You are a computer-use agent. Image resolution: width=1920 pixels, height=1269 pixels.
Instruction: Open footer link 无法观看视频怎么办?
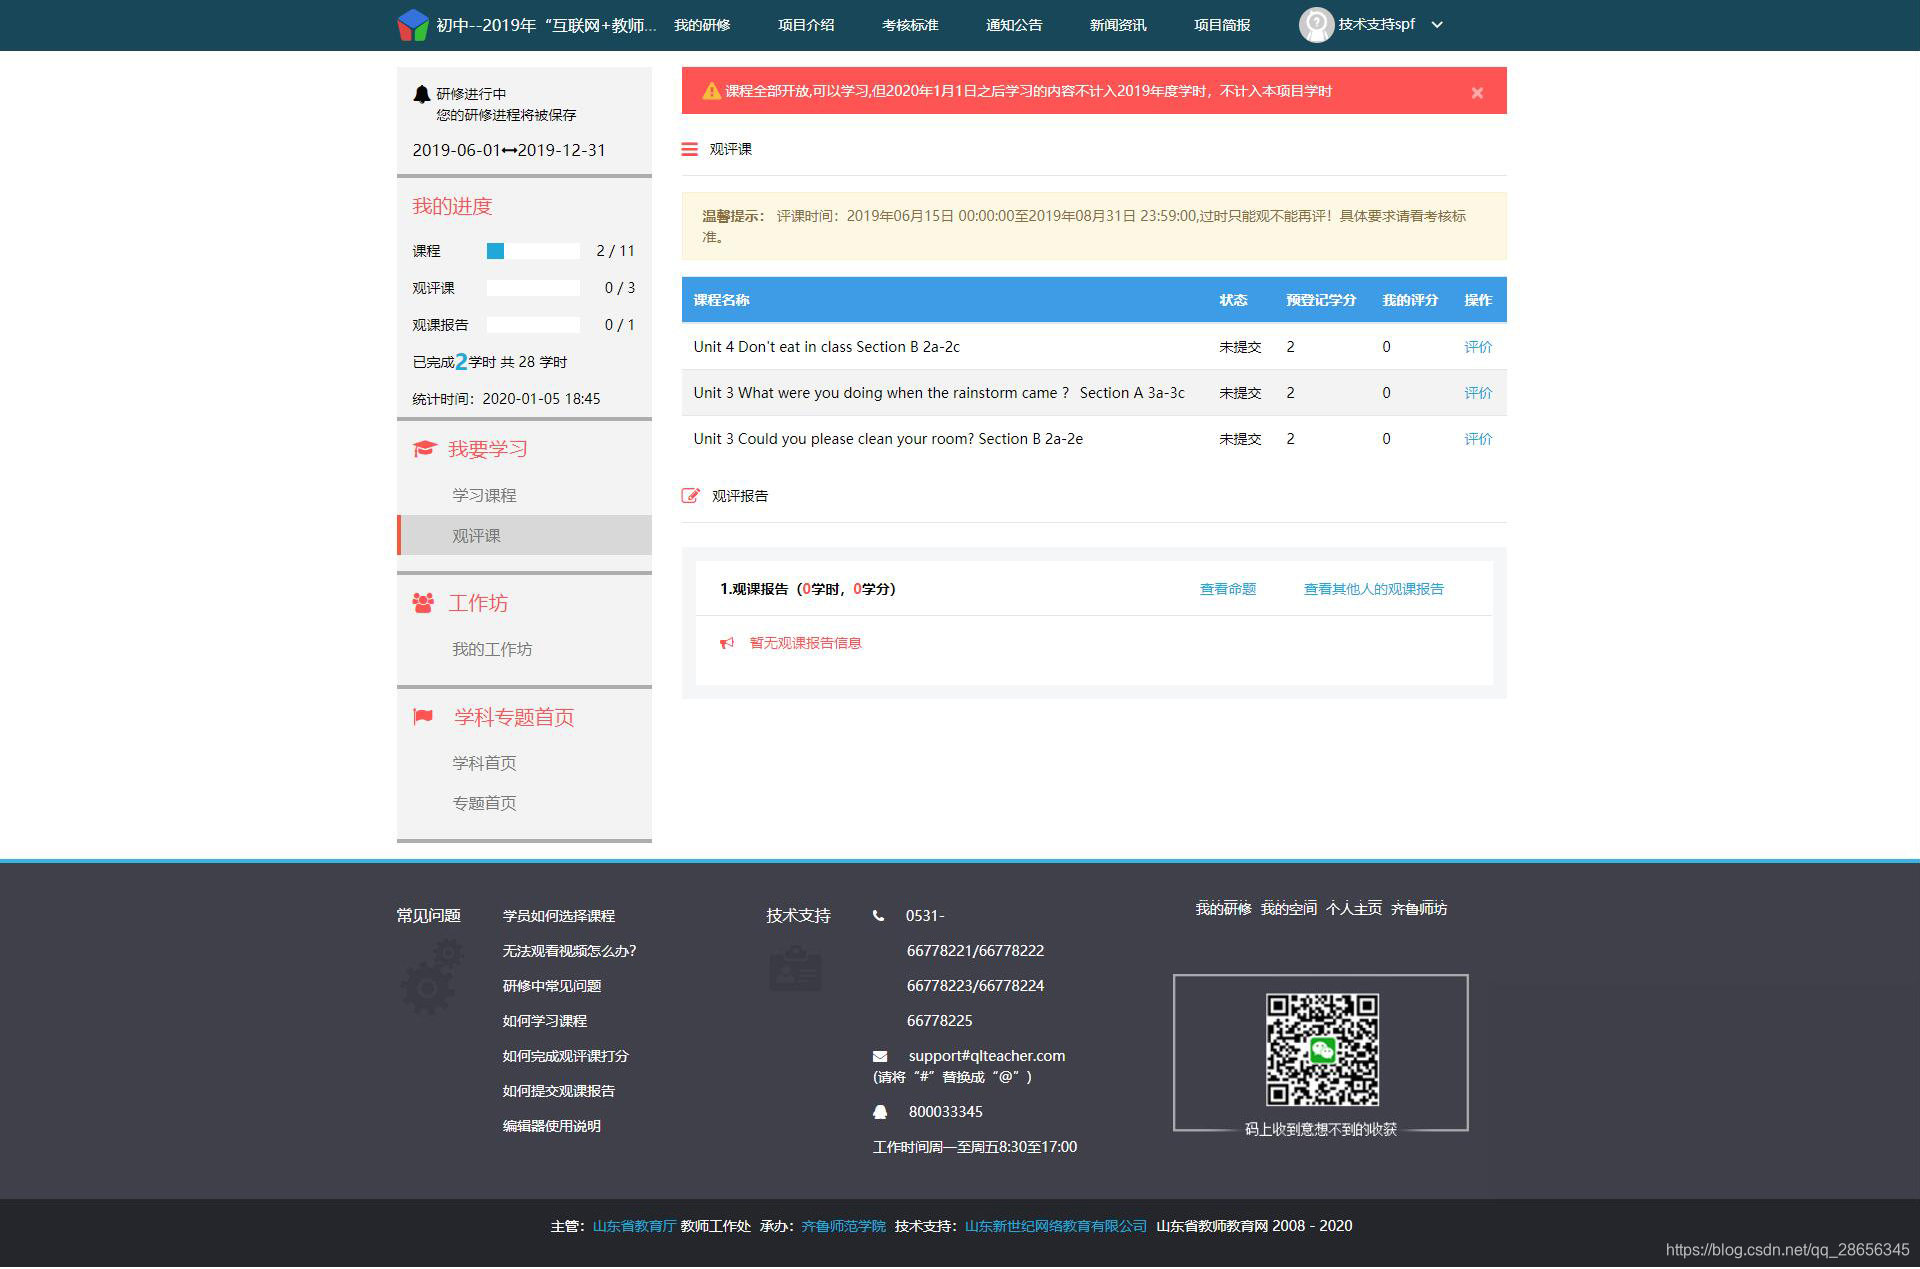(x=569, y=951)
